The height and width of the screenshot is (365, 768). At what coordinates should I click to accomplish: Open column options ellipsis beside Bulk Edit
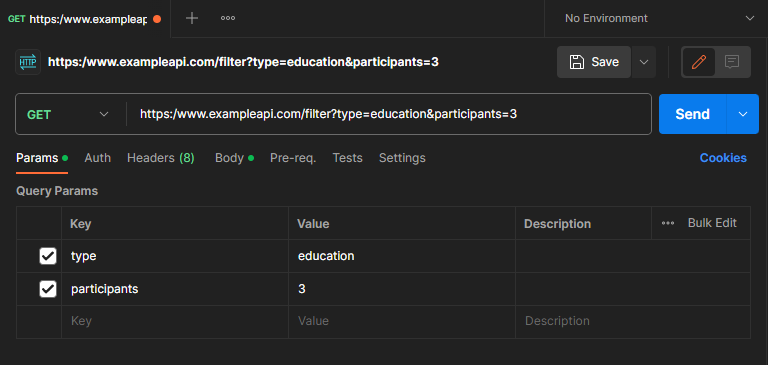pyautogui.click(x=668, y=223)
